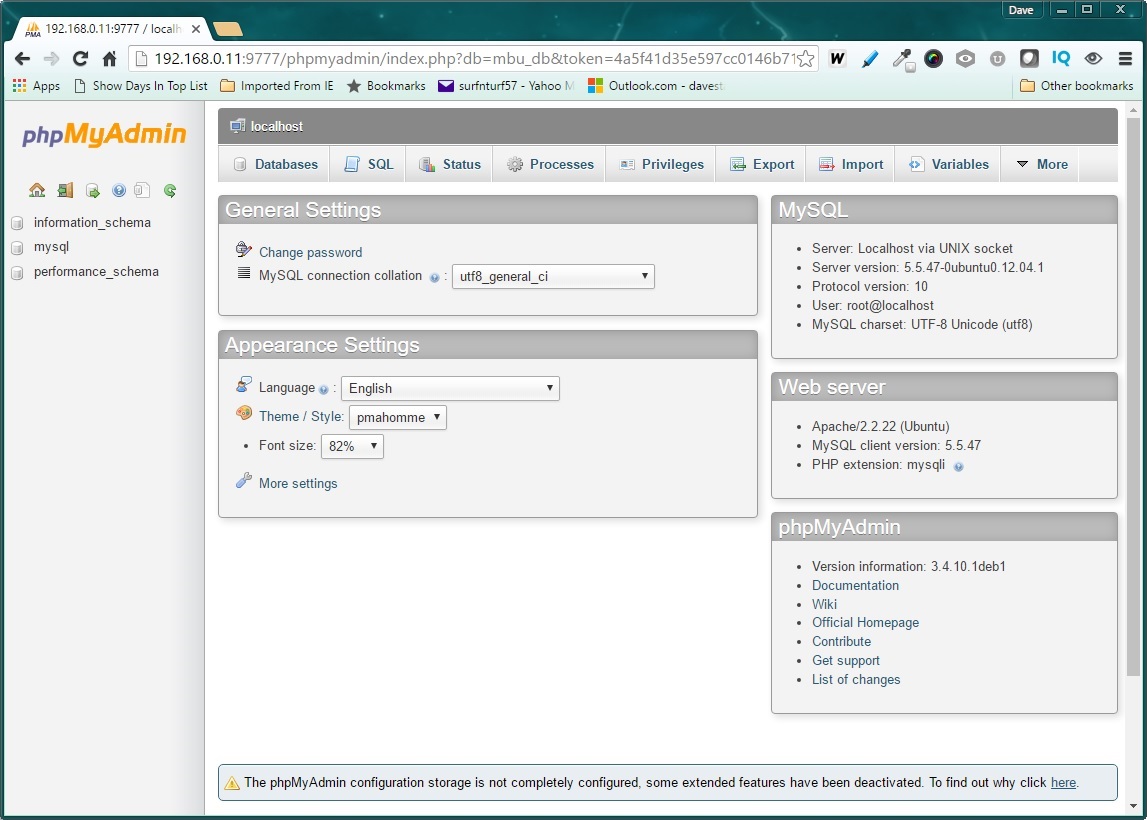Screen dimensions: 1147x820
Task: Open the Chrome hamburger menu
Action: (1125, 59)
